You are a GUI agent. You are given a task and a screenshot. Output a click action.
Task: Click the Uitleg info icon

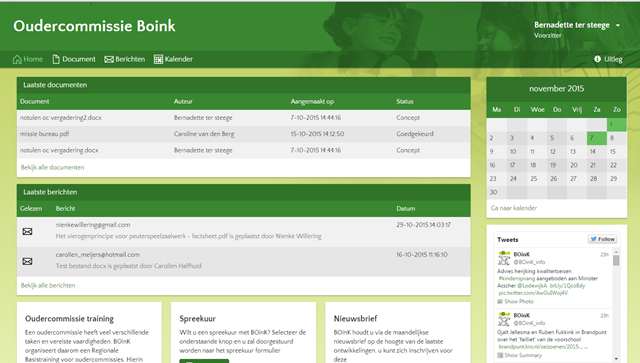(x=598, y=59)
